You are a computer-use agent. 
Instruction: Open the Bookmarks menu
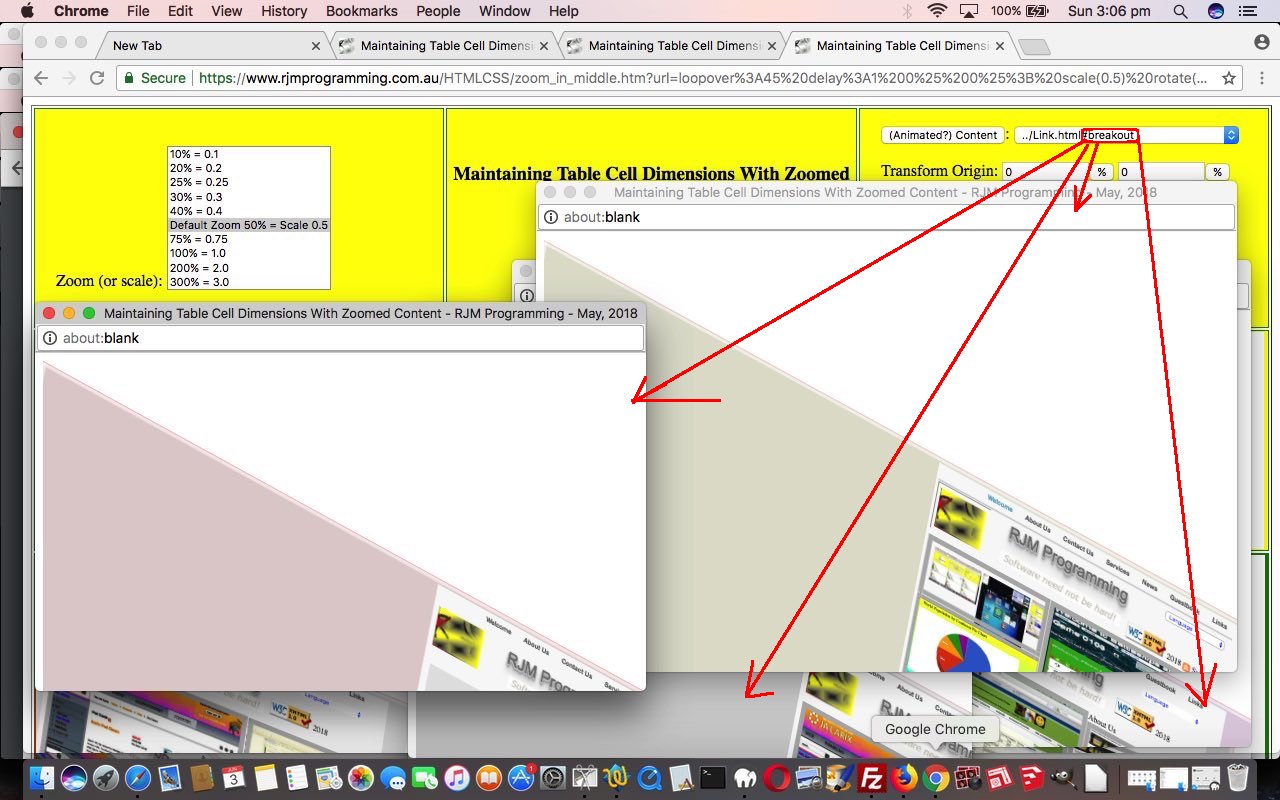point(361,11)
